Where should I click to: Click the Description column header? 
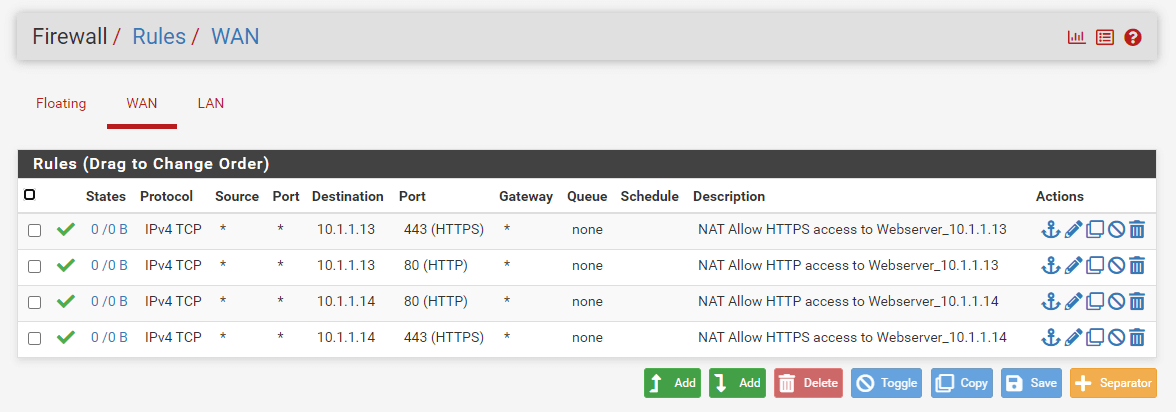(729, 196)
